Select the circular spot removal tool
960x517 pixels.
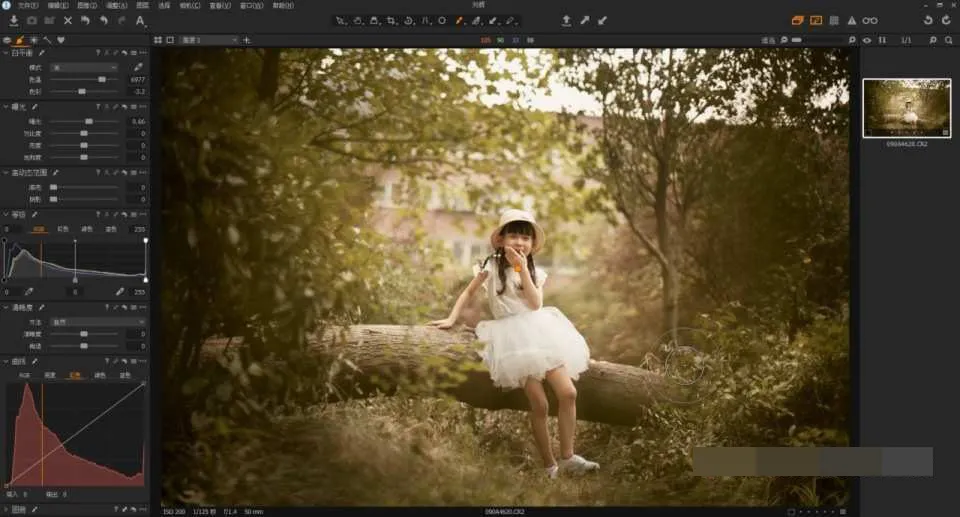point(442,21)
